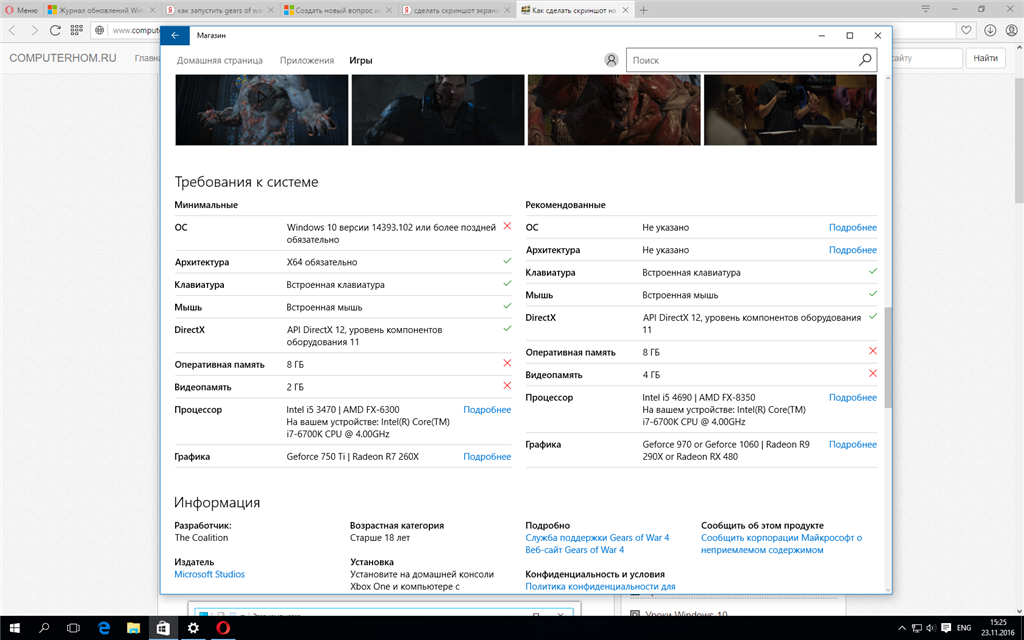The width and height of the screenshot is (1024, 640).
Task: Click "Подробнее" in the recommended Графика row
Action: pos(853,444)
